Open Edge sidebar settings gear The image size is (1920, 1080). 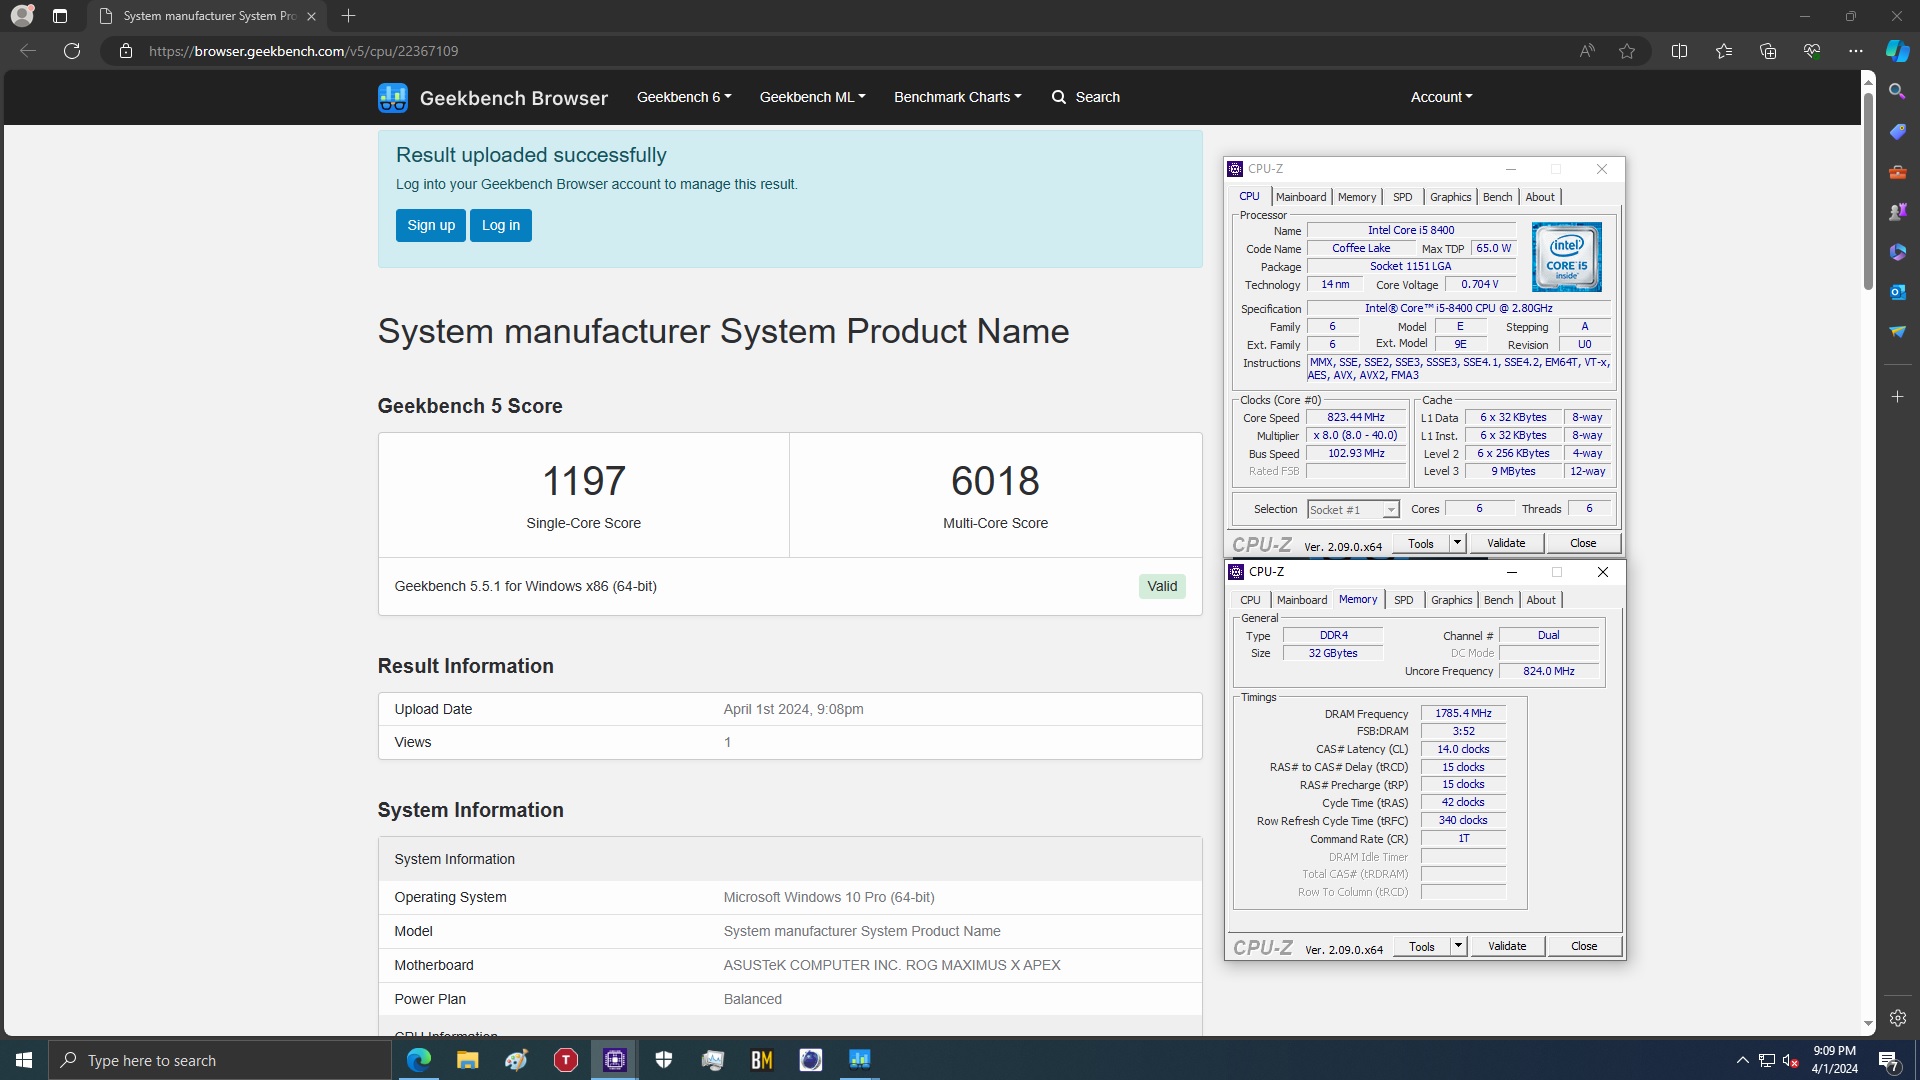point(1897,1018)
